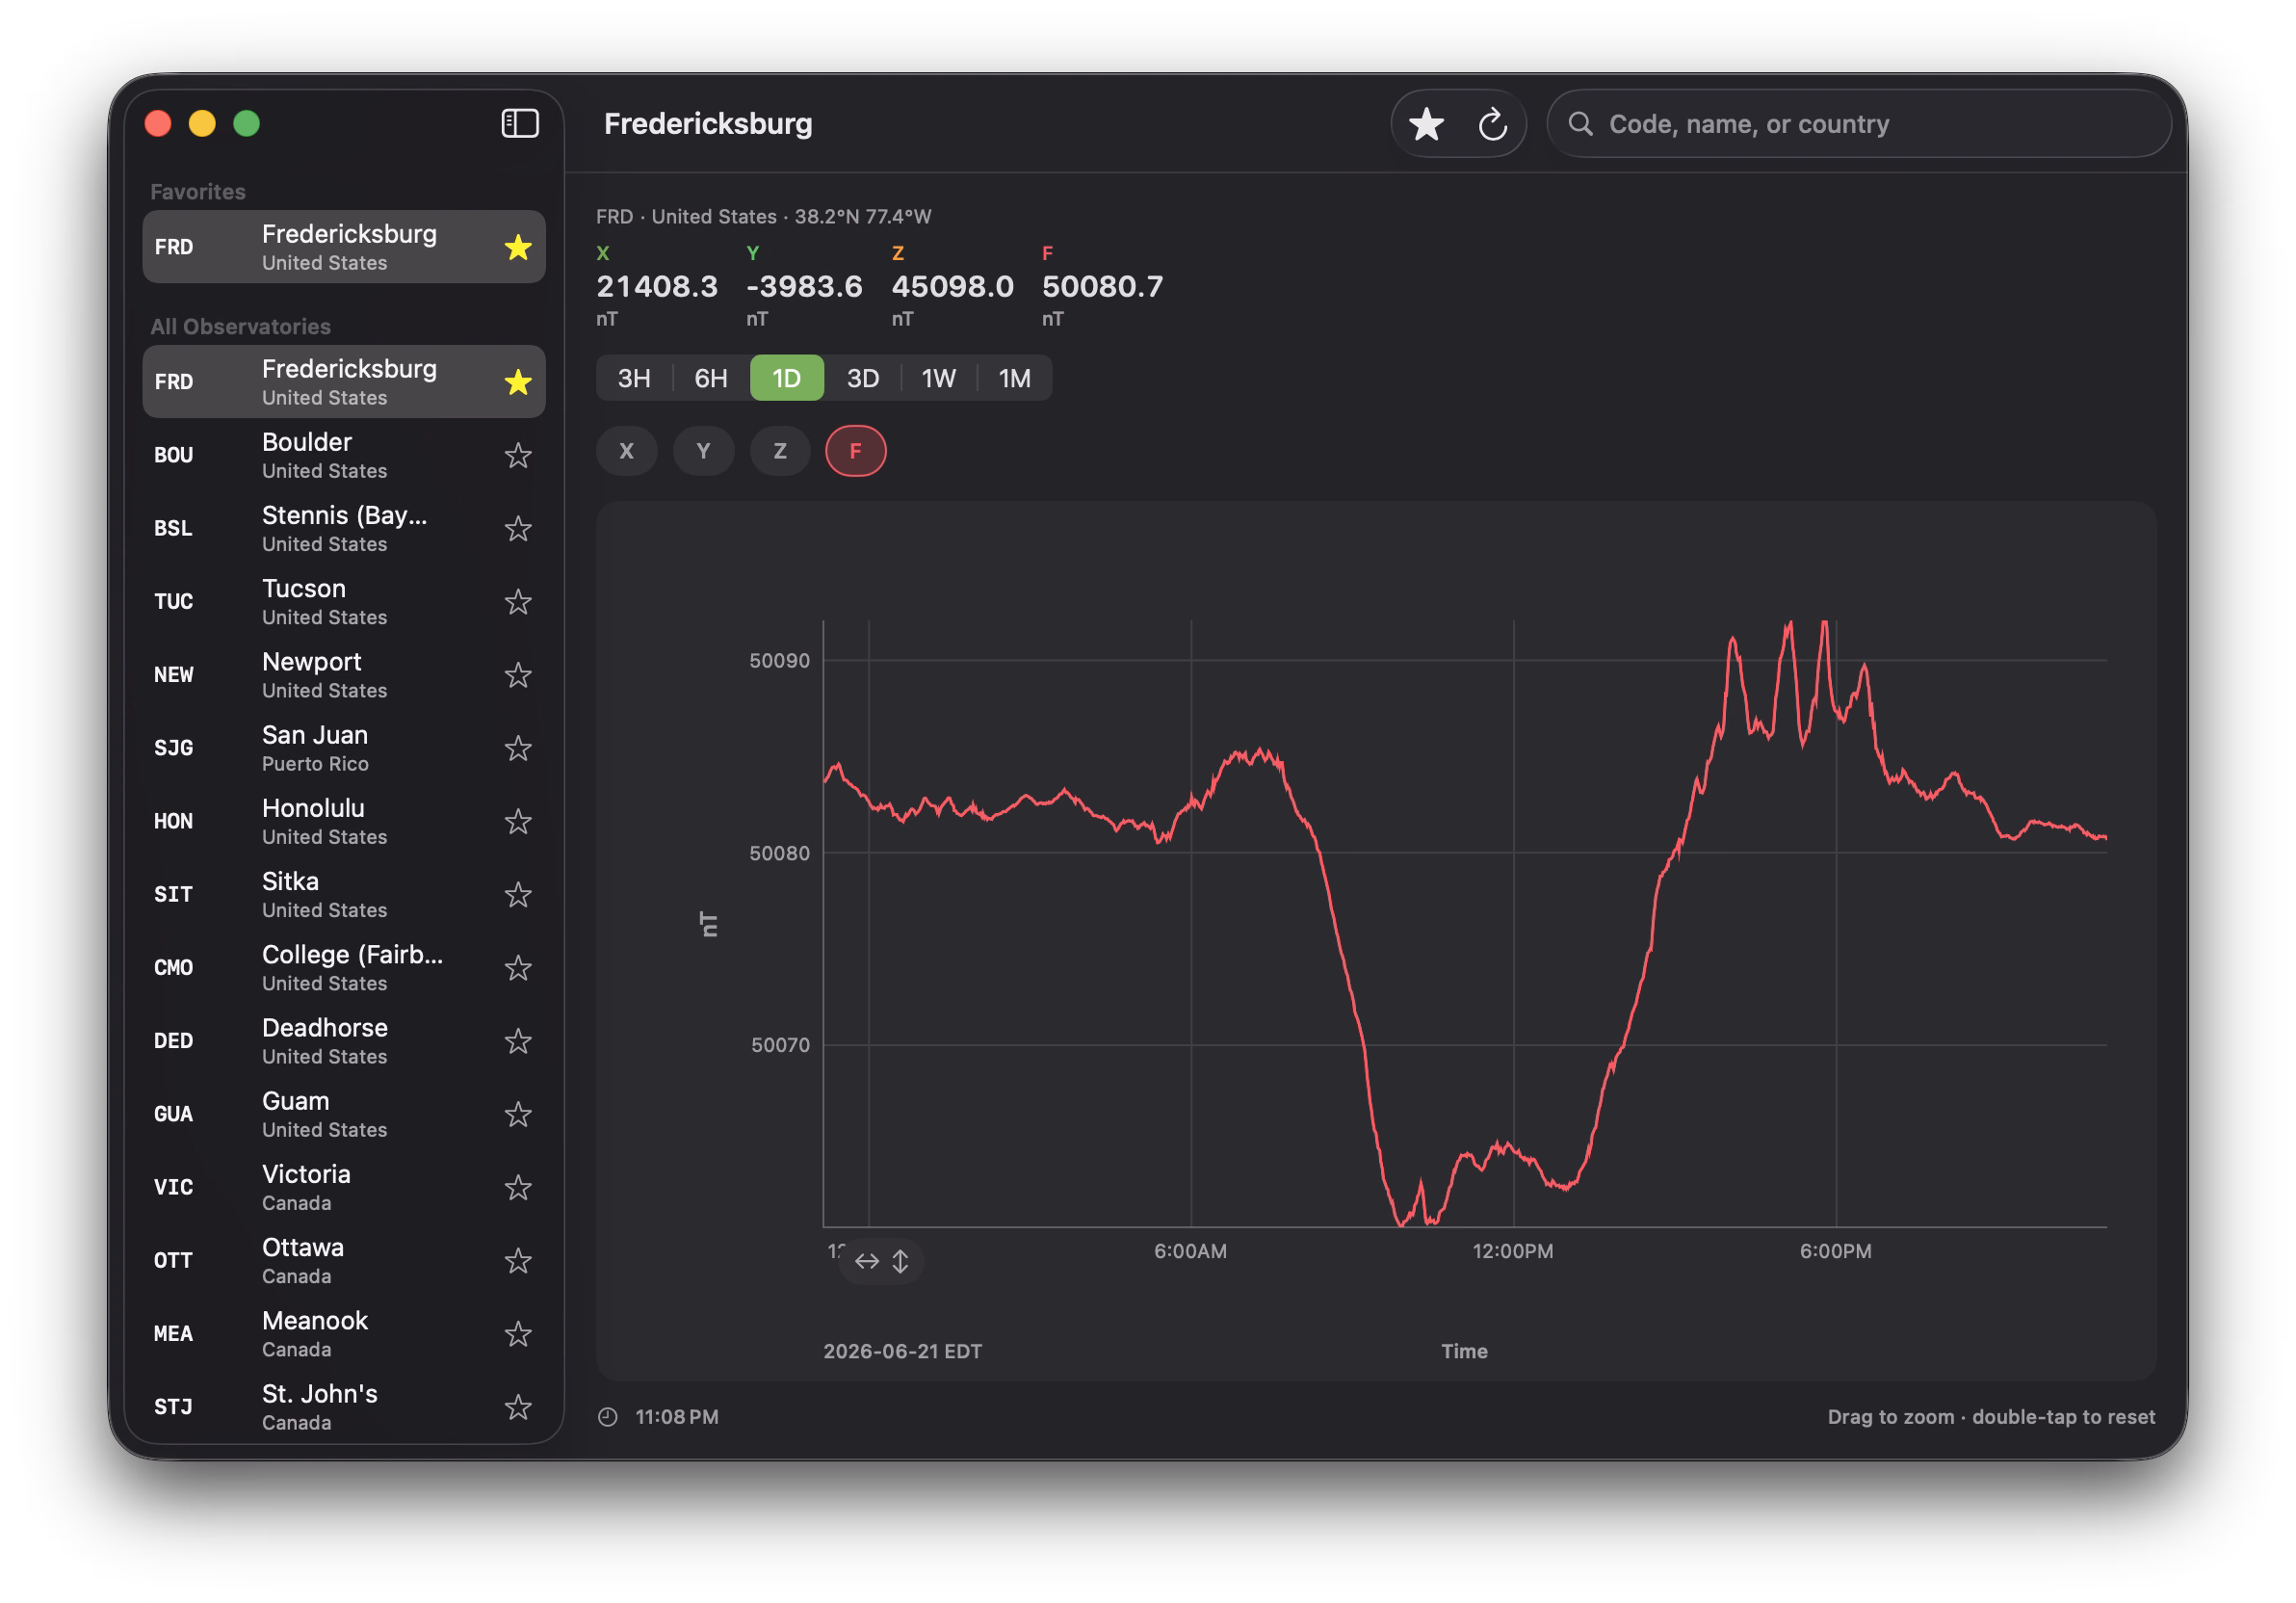Toggle the F component trace
The width and height of the screenshot is (2296, 1603).
coord(856,451)
